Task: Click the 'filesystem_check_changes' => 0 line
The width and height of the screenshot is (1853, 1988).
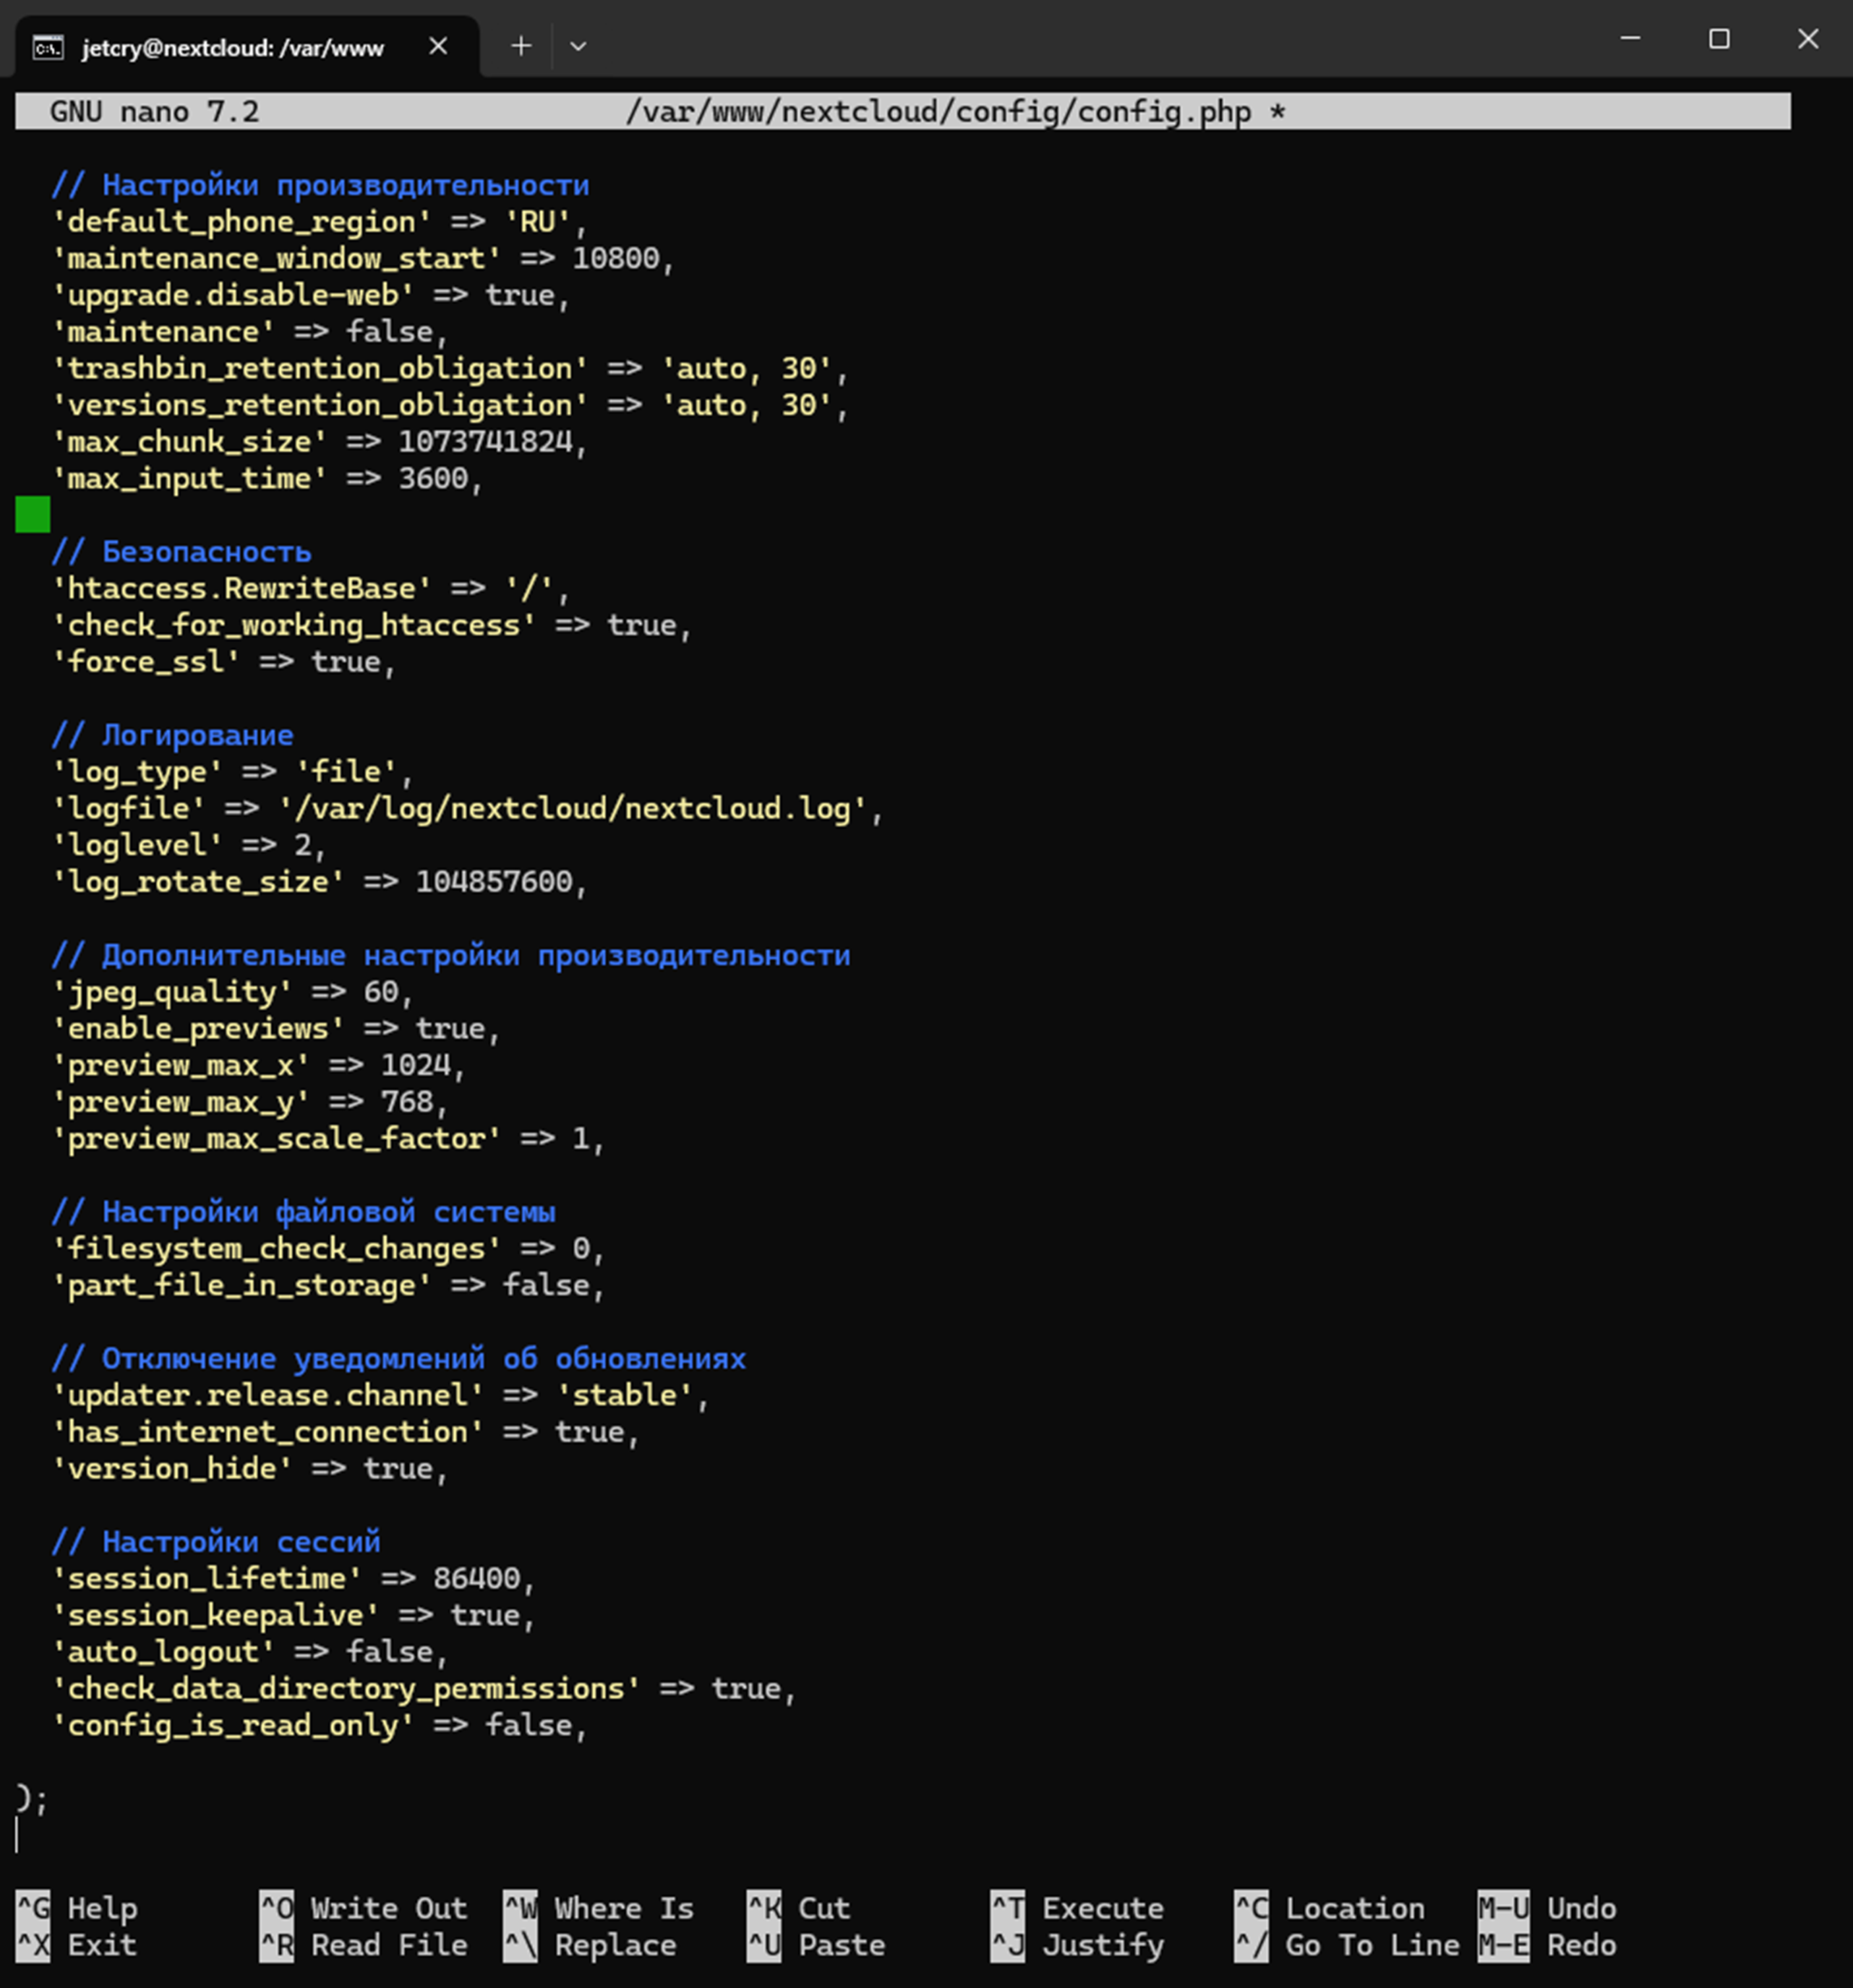Action: [329, 1248]
